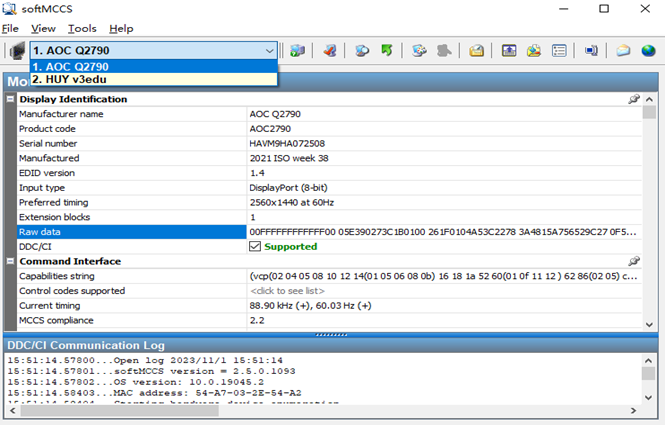Click the monitors refresh icon with green arrows
Image resolution: width=665 pixels, height=425 pixels.
click(297, 51)
